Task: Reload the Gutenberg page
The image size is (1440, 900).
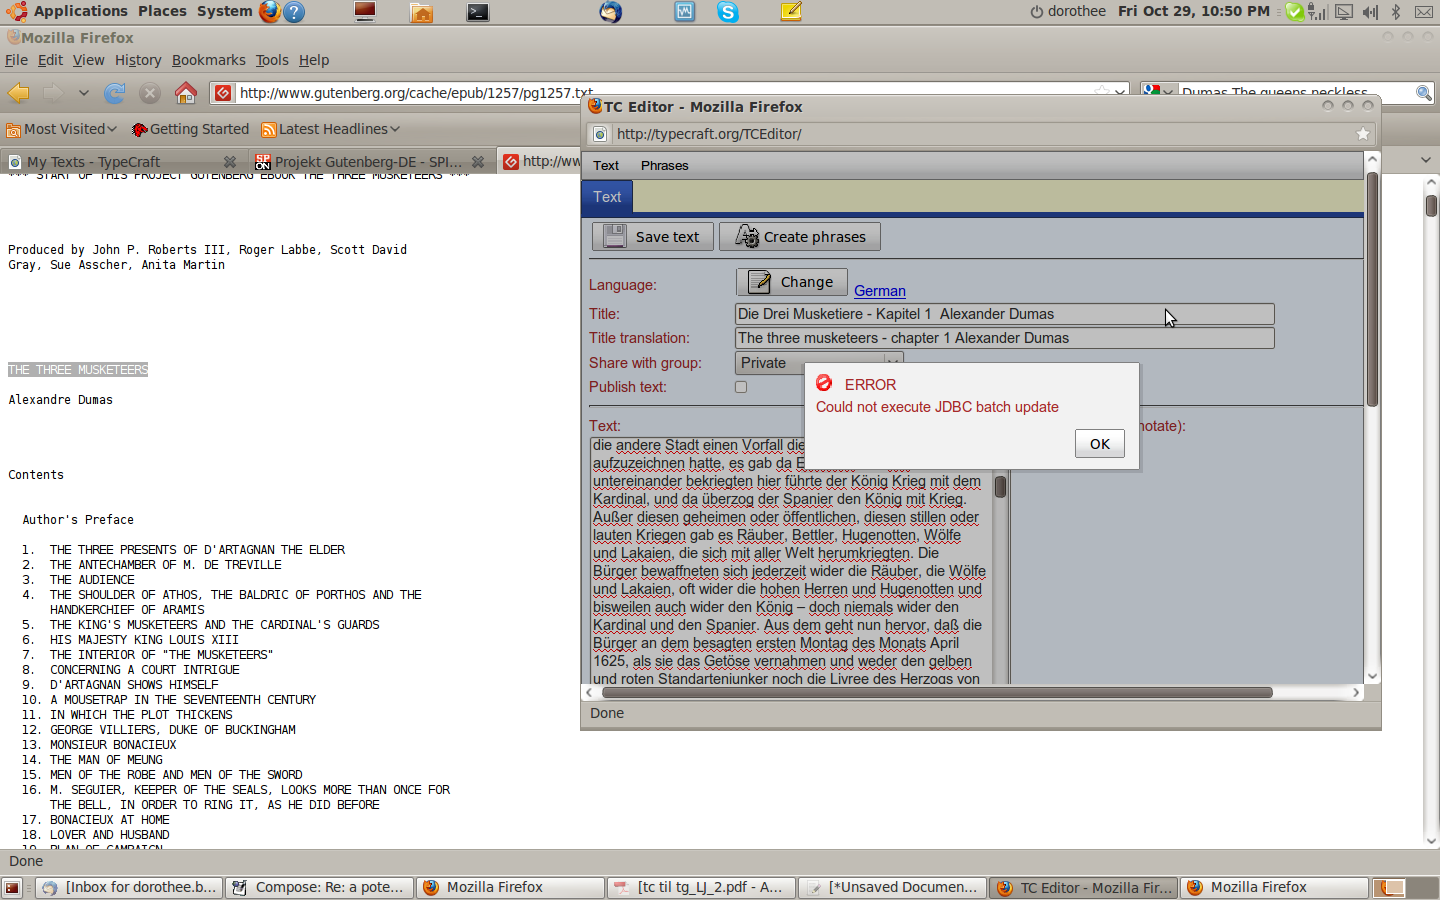Action: click(115, 93)
